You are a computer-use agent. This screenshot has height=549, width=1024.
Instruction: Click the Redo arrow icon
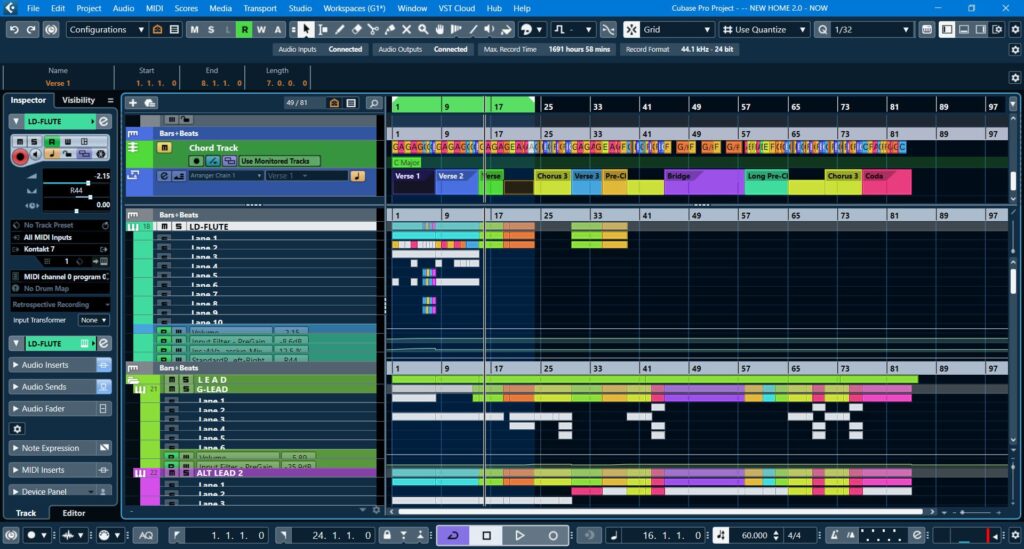pyautogui.click(x=31, y=29)
